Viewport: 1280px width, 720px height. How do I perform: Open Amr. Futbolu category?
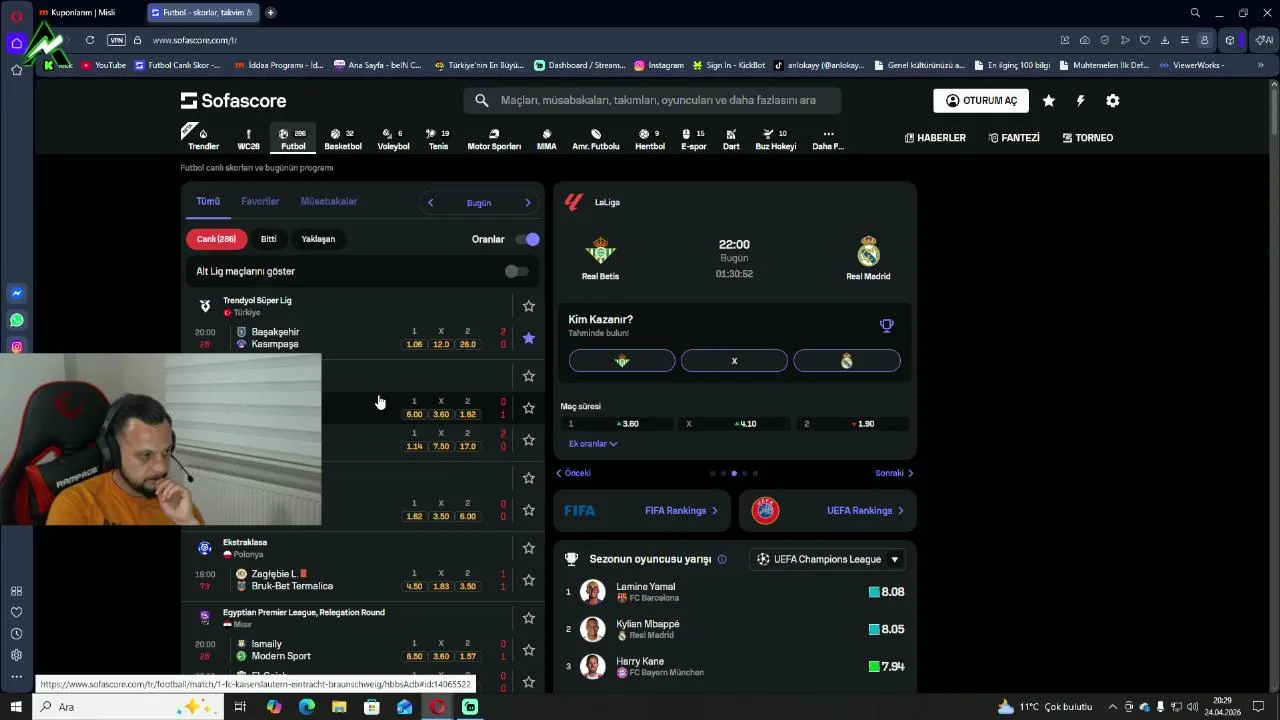tap(596, 139)
